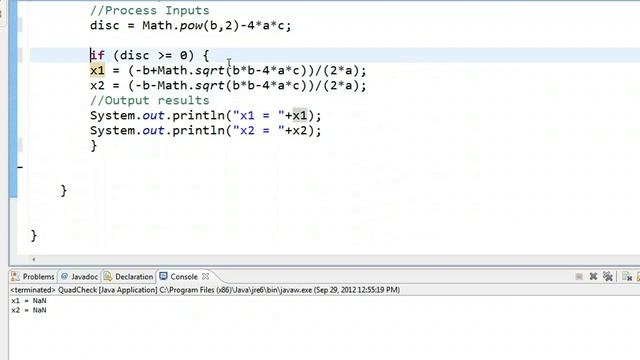Click the x2 = (-b-Math.sqrt line
The width and height of the screenshot is (640, 360).
(228, 86)
